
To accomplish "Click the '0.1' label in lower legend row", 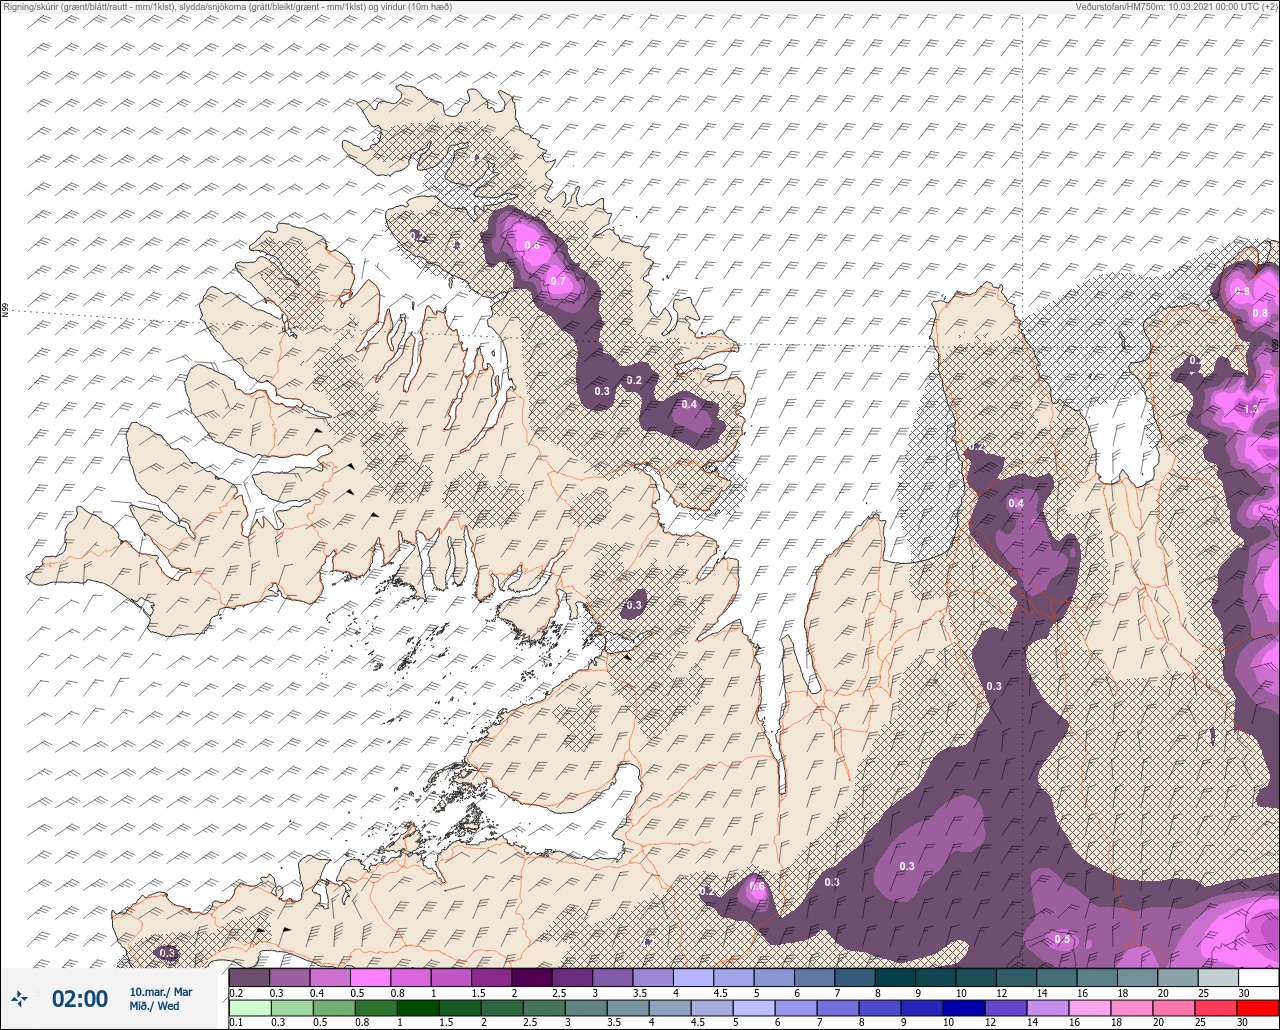I will [237, 1022].
